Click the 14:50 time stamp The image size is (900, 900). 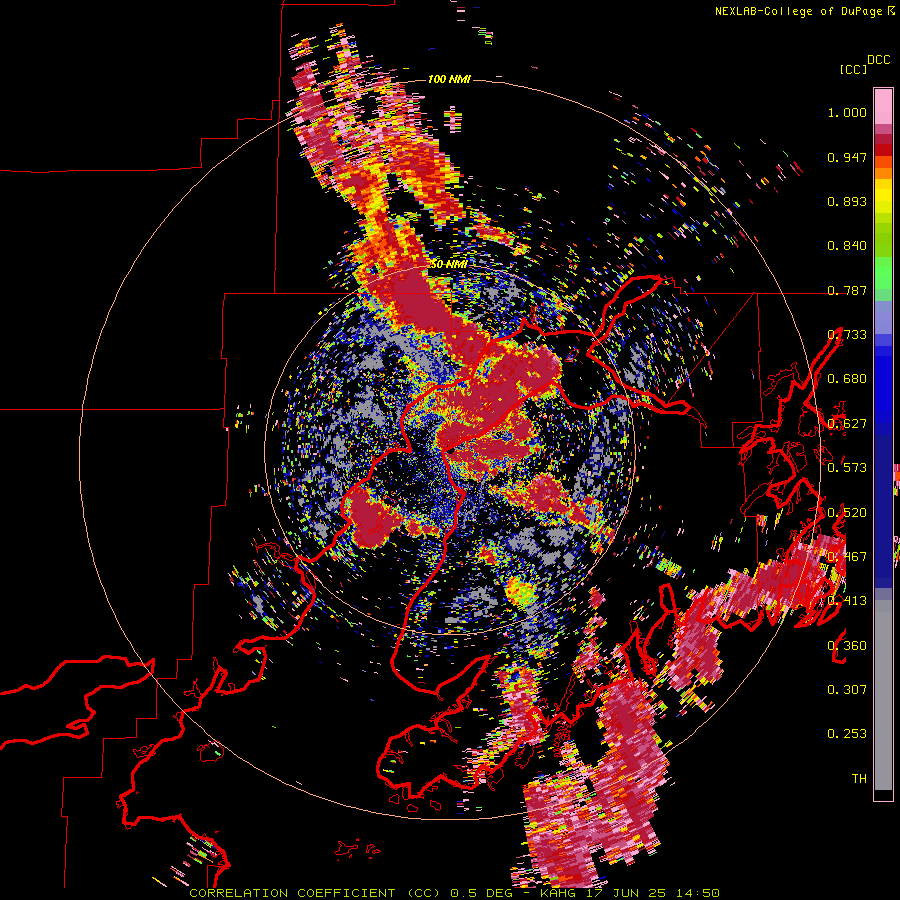tap(698, 893)
